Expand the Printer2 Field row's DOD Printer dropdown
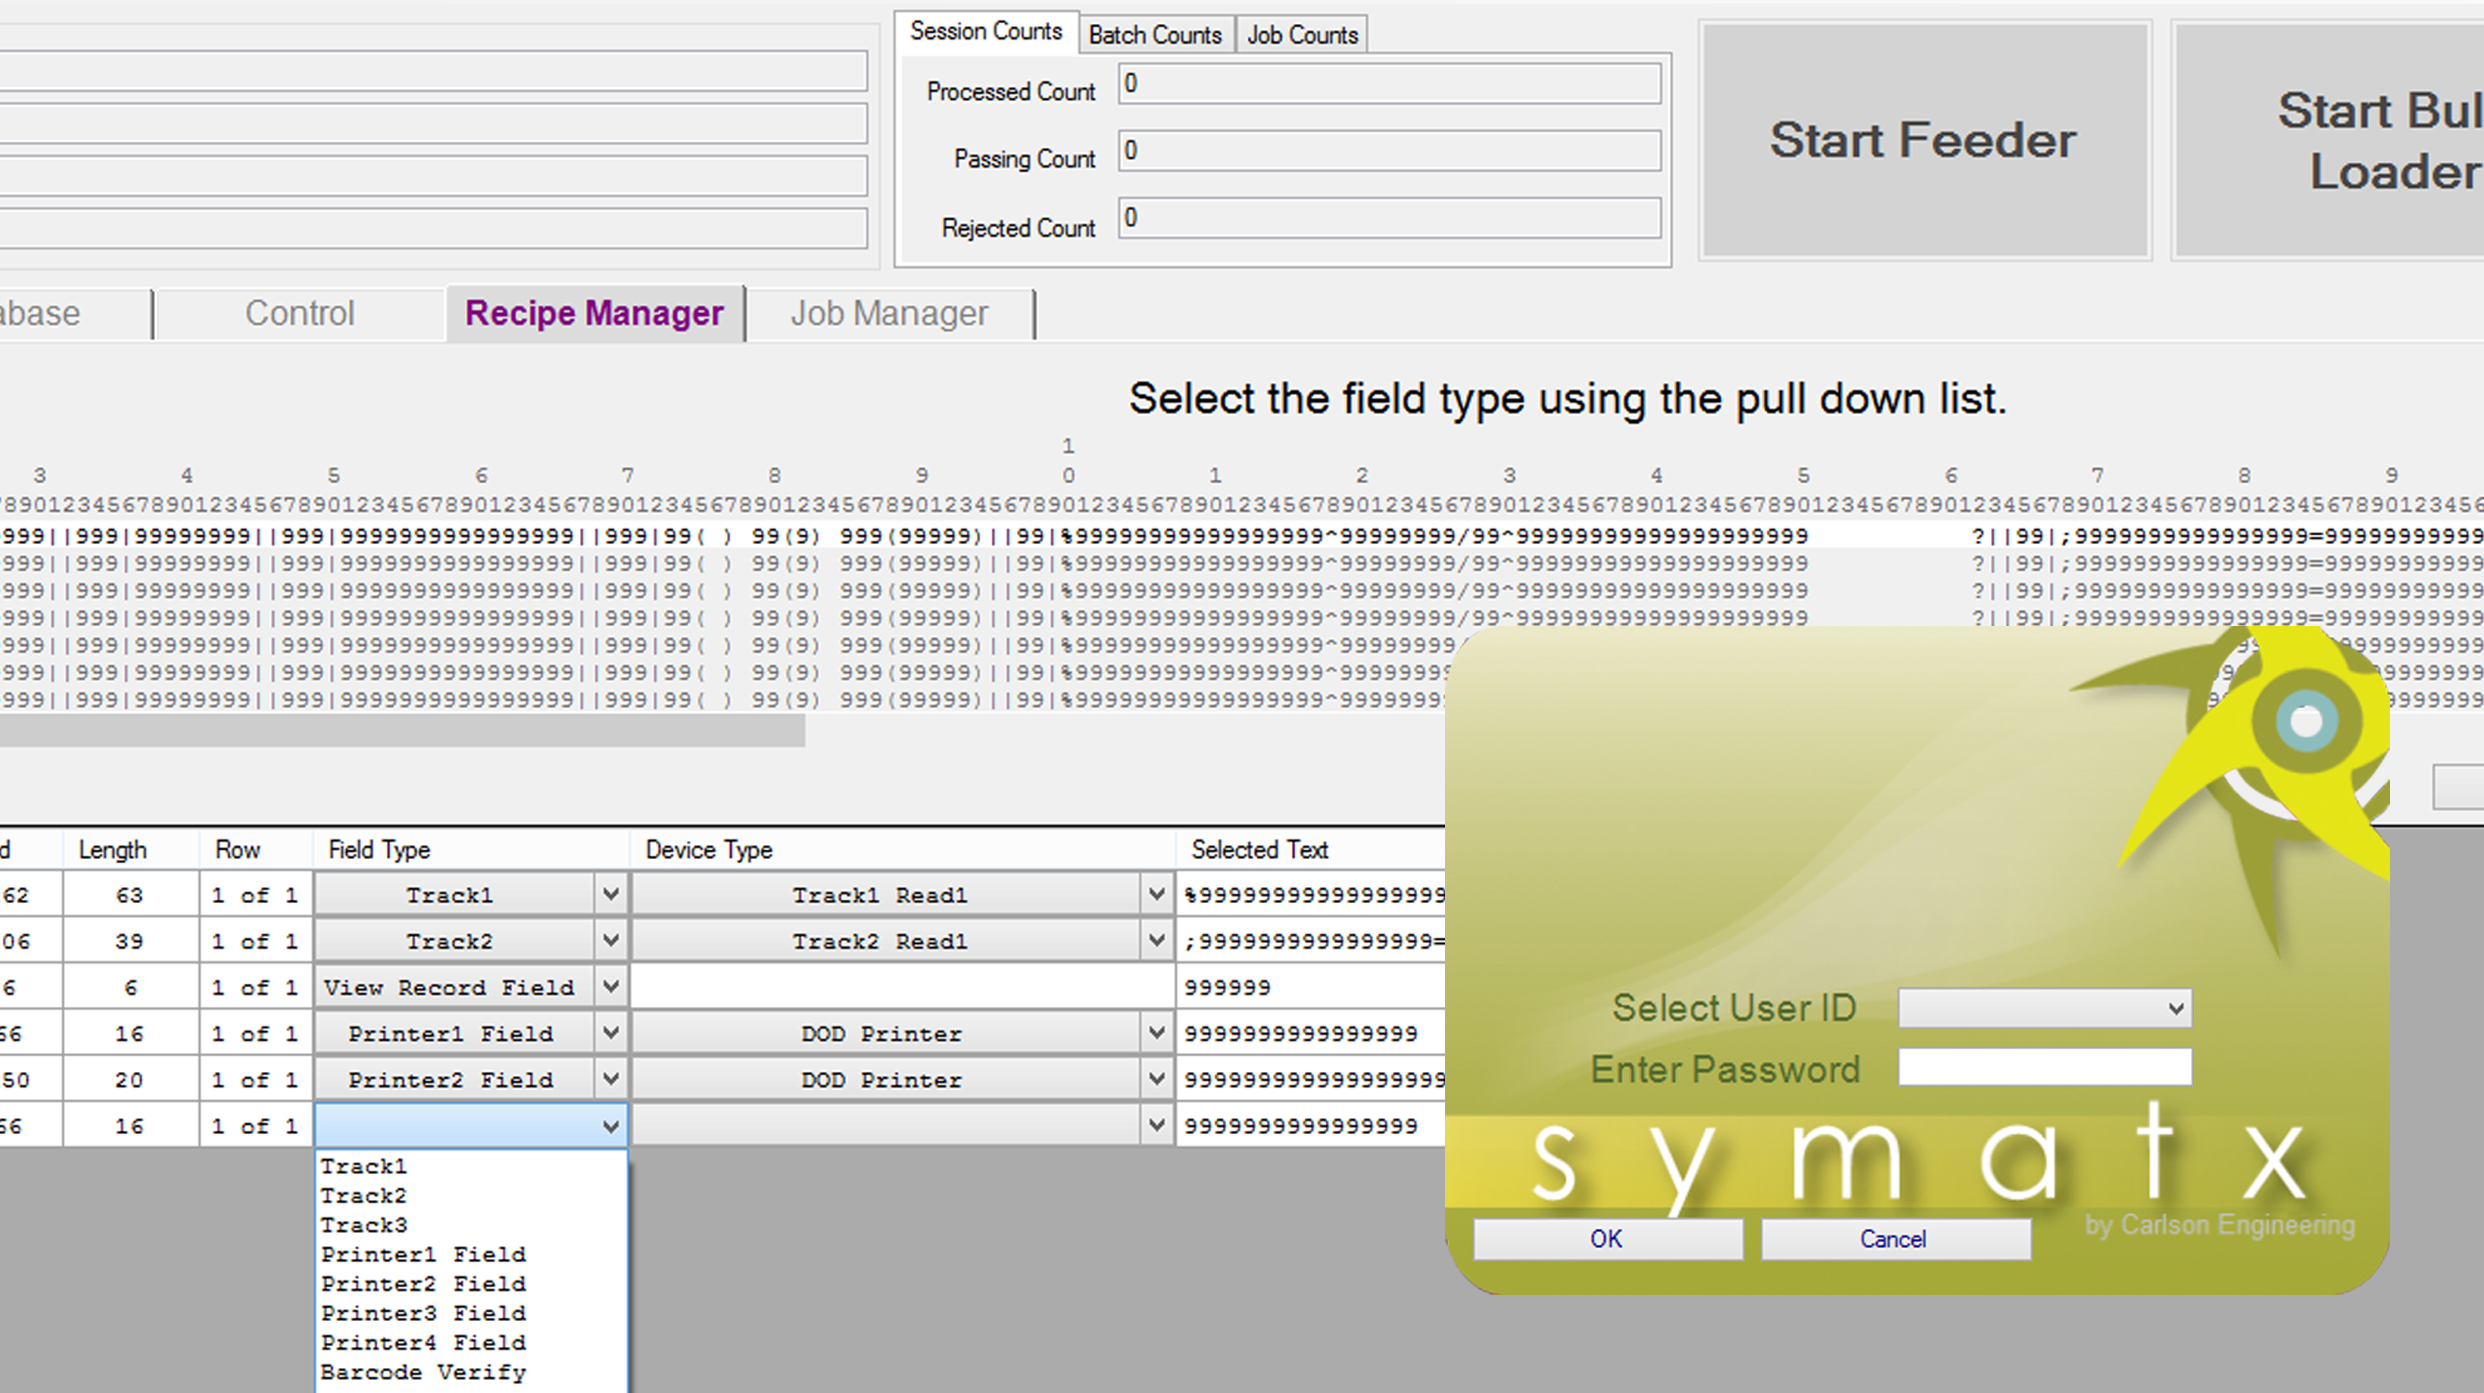 [1156, 1080]
